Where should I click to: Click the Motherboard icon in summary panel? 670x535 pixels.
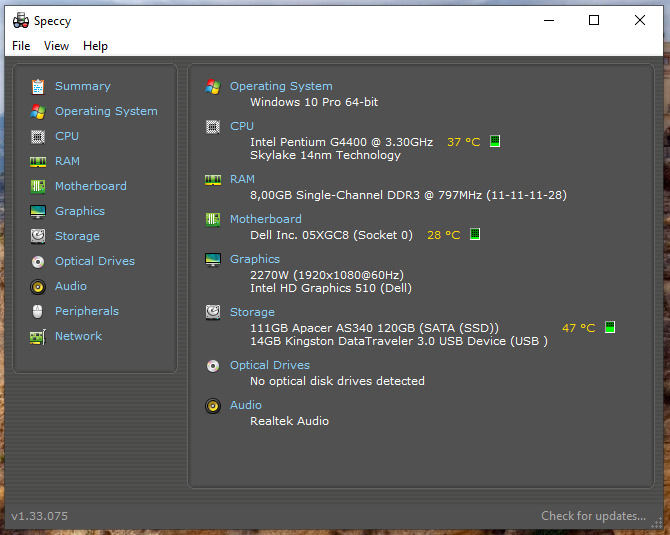[x=213, y=220]
